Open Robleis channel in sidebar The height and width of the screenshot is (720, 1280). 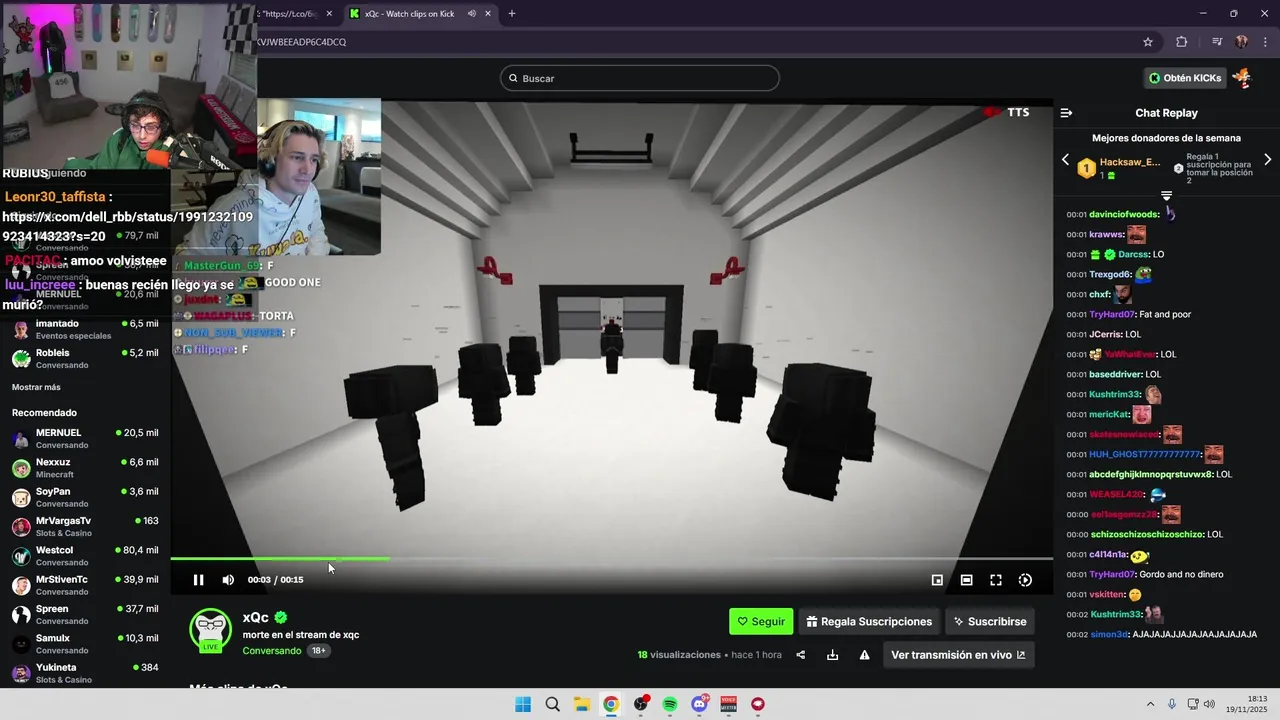click(85, 358)
